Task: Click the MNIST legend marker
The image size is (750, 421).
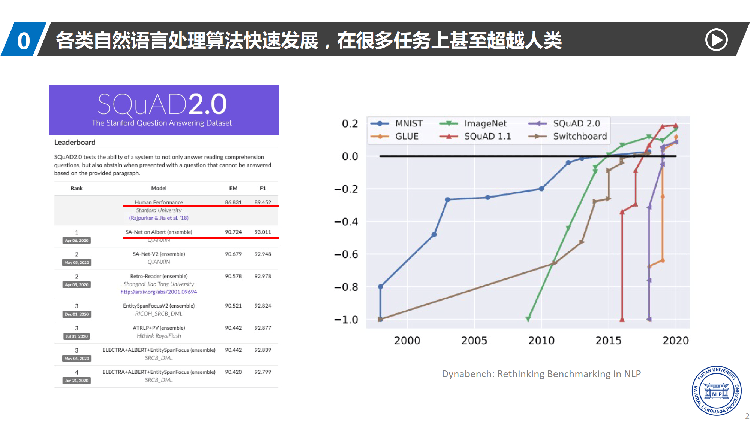Action: [x=380, y=123]
